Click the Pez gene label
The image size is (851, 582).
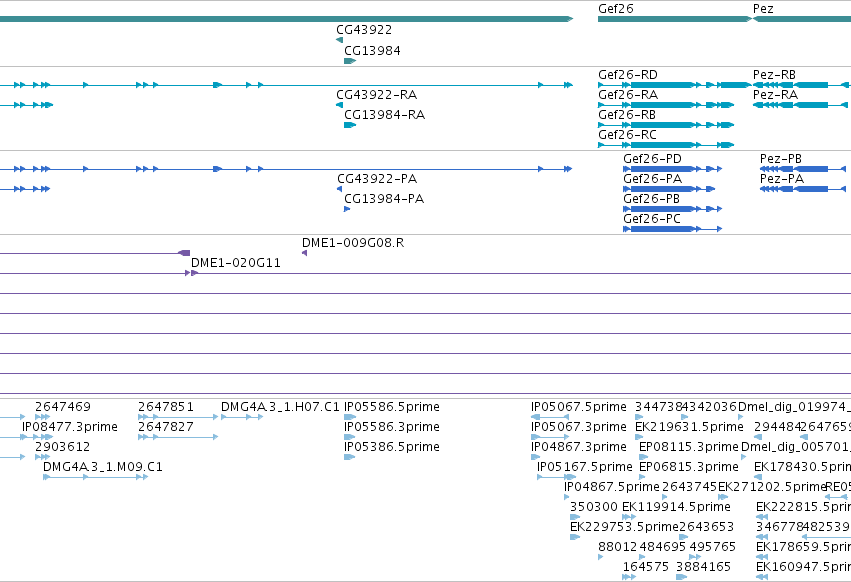[763, 9]
